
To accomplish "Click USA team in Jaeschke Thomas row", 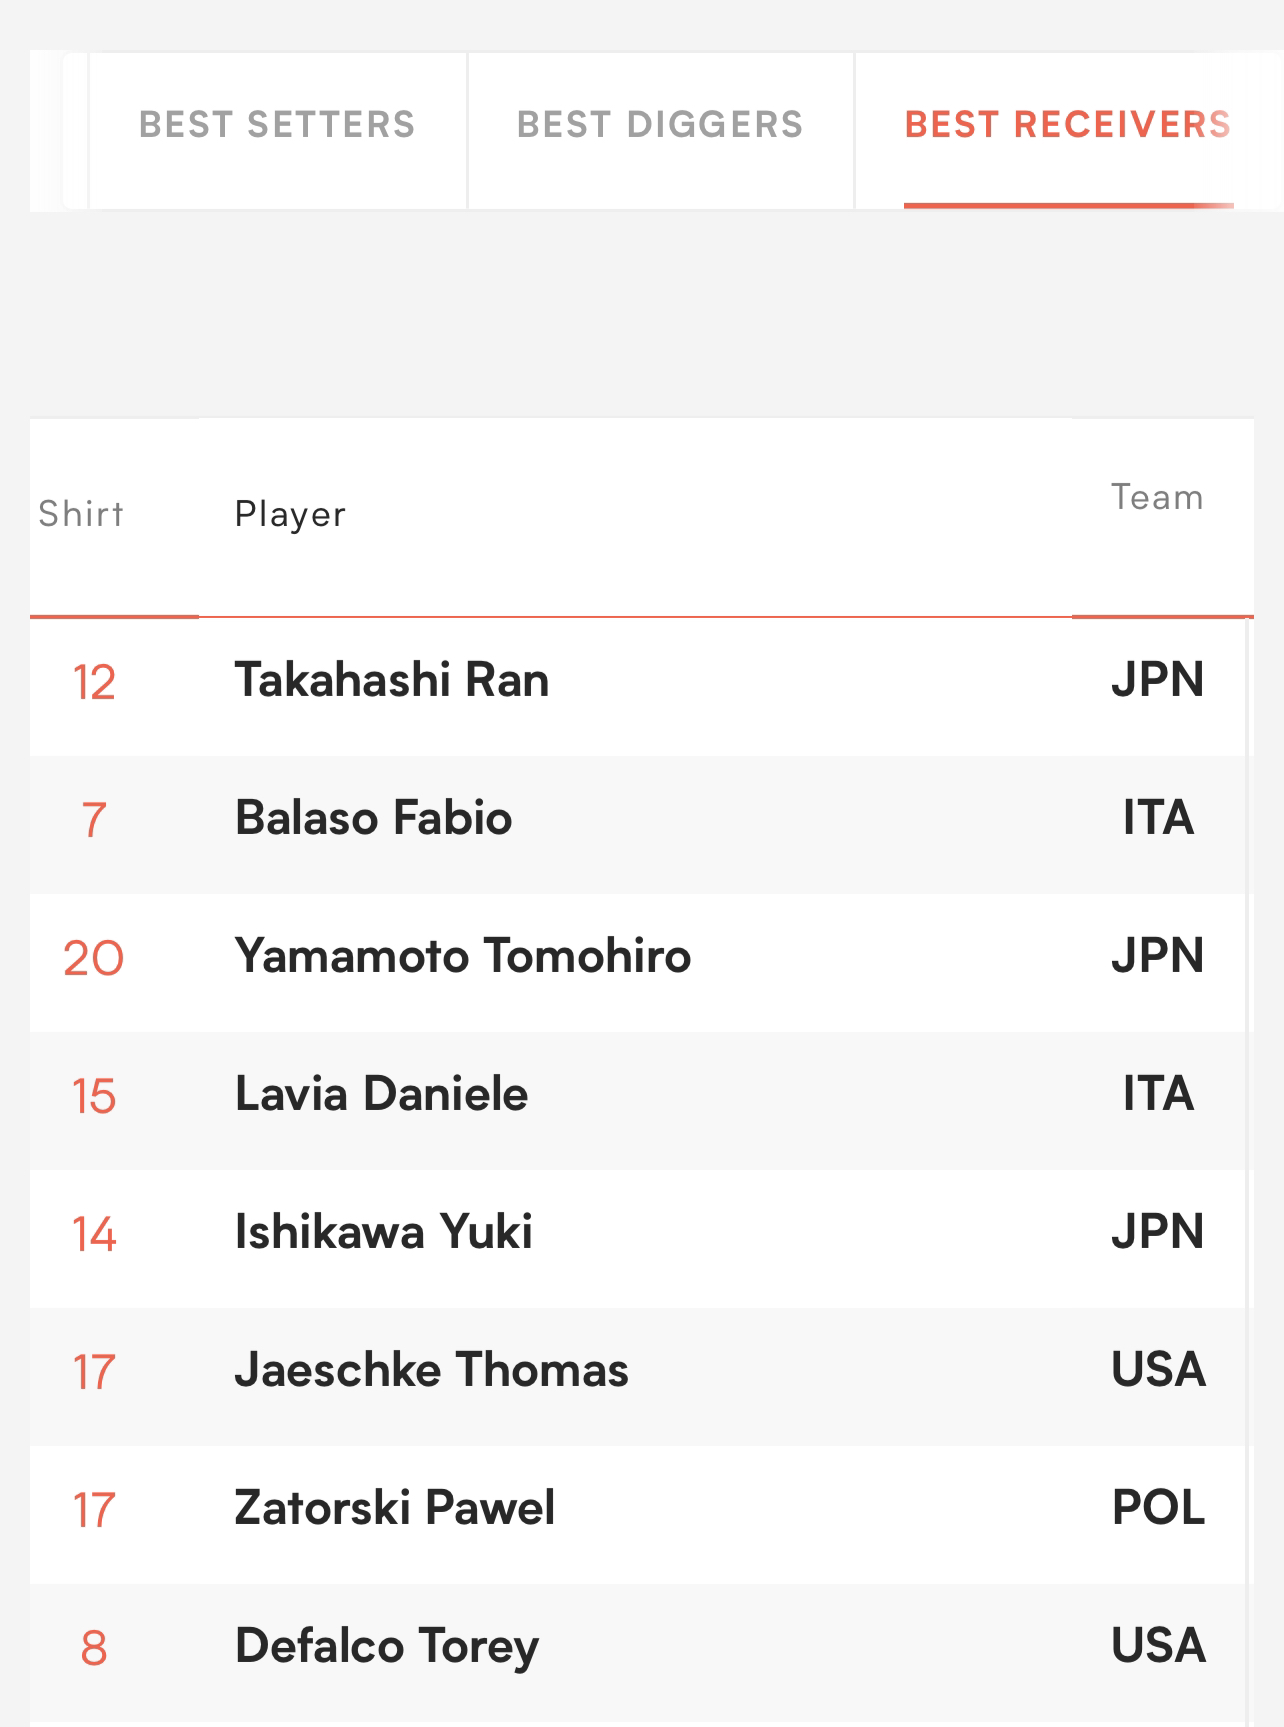I will tap(1158, 1370).
